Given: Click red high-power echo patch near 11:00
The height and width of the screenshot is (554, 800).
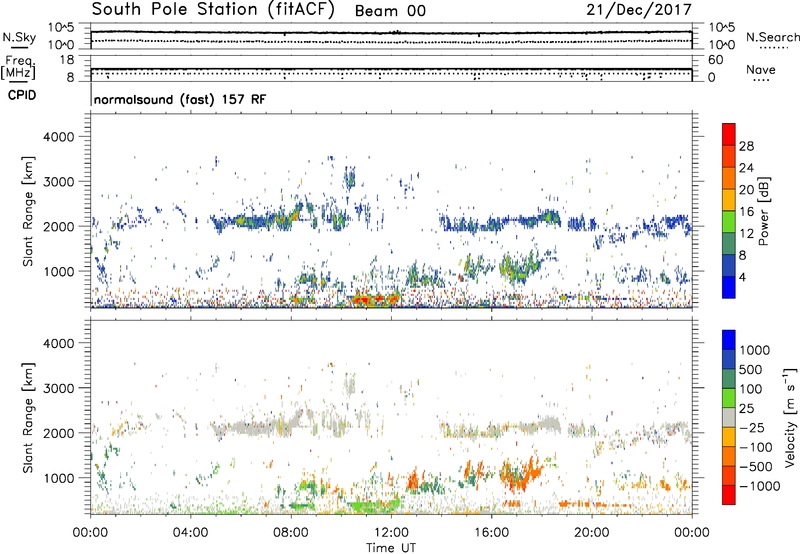Looking at the screenshot, I should [x=374, y=299].
